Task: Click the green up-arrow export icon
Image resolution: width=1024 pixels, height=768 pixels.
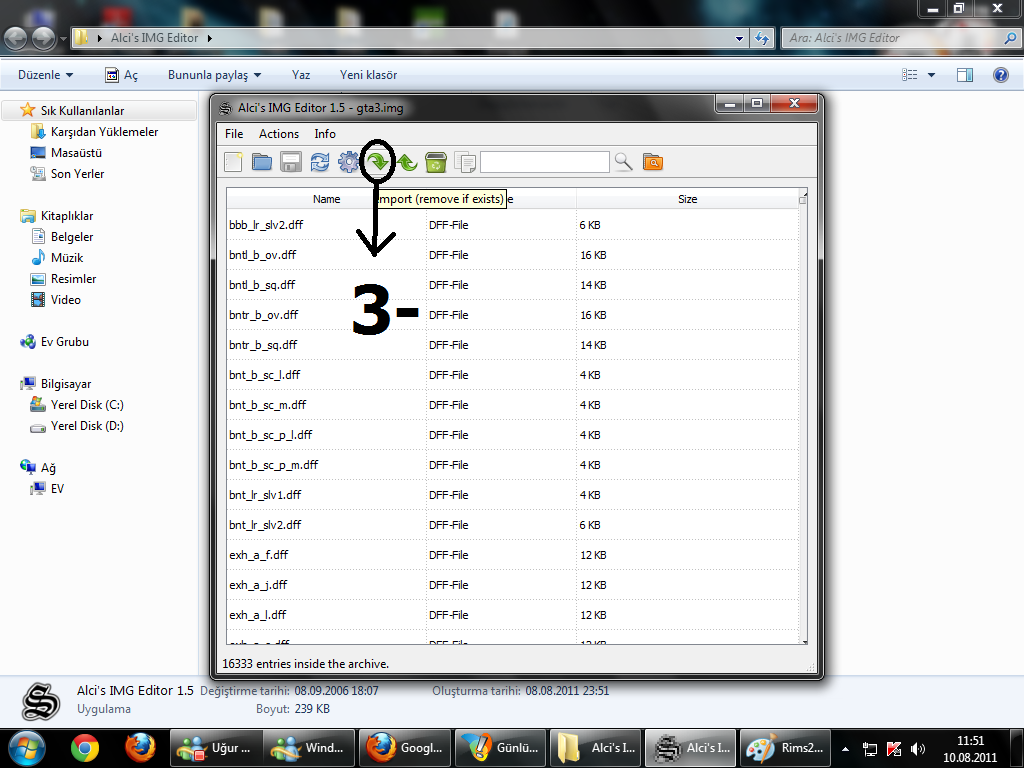Action: coord(407,162)
